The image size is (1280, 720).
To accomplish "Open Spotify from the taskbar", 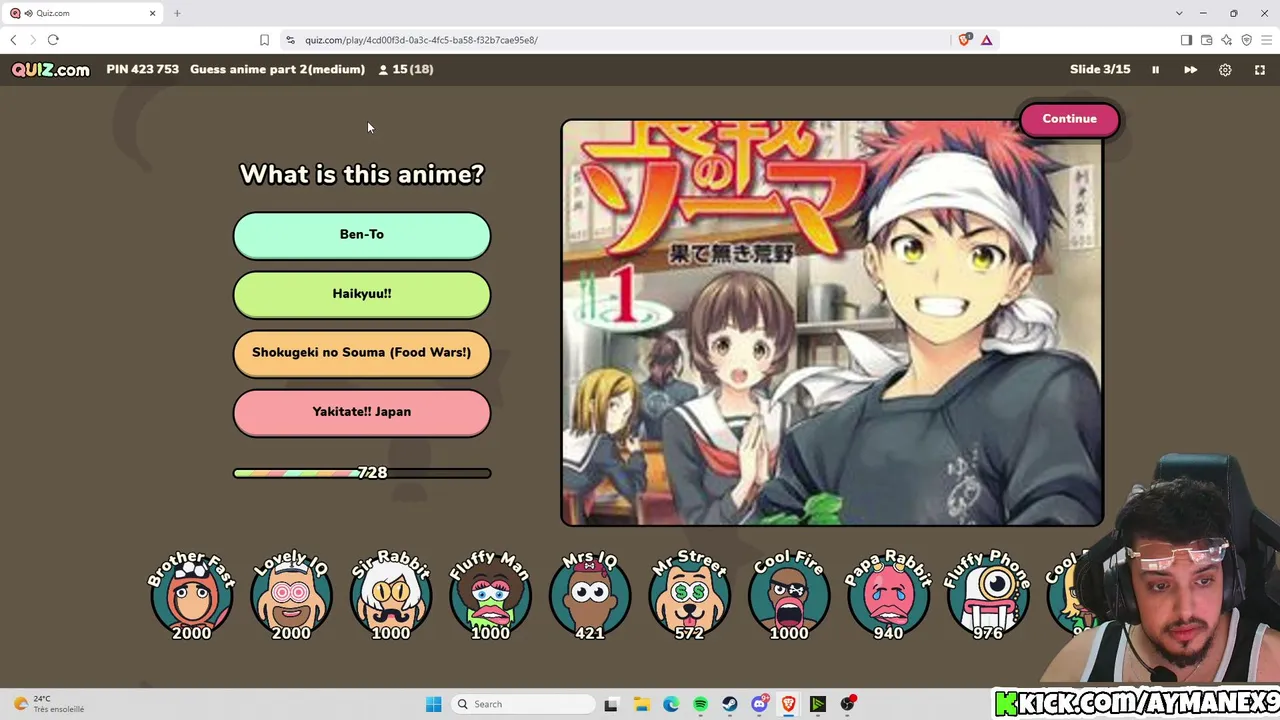I will [x=700, y=704].
